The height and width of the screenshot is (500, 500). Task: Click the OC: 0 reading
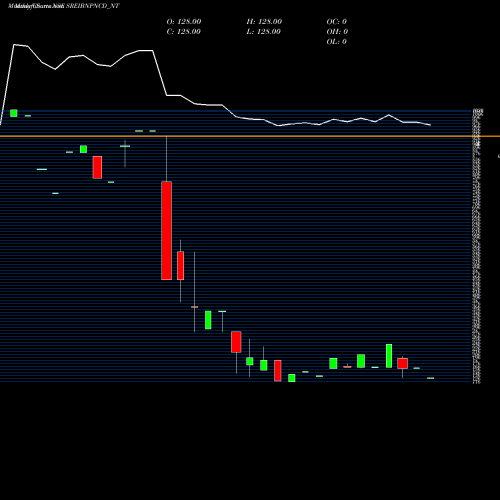(x=336, y=21)
